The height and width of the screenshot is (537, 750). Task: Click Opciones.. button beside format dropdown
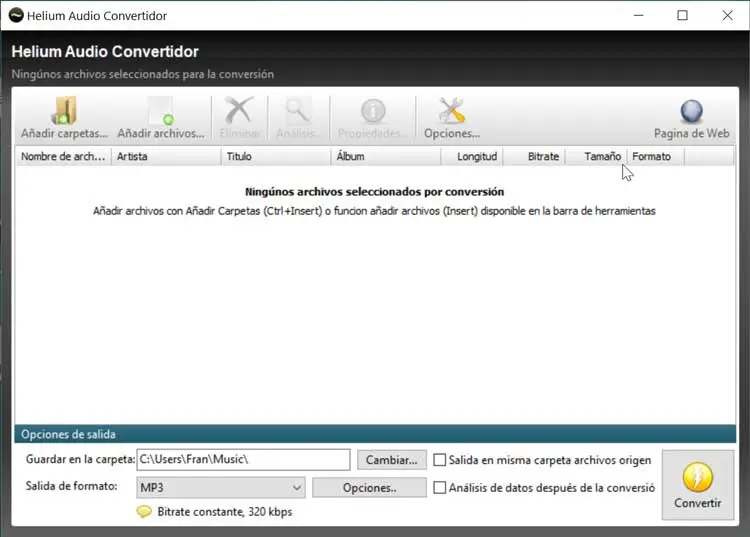369,488
